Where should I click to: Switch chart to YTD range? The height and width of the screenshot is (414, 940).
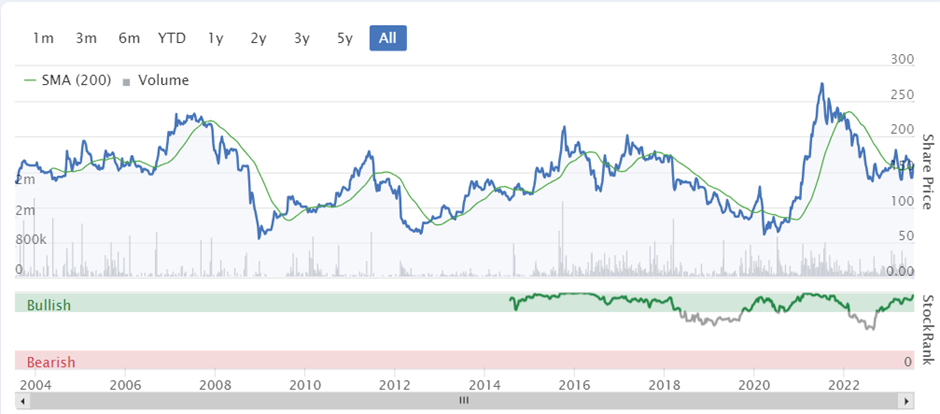click(x=172, y=38)
